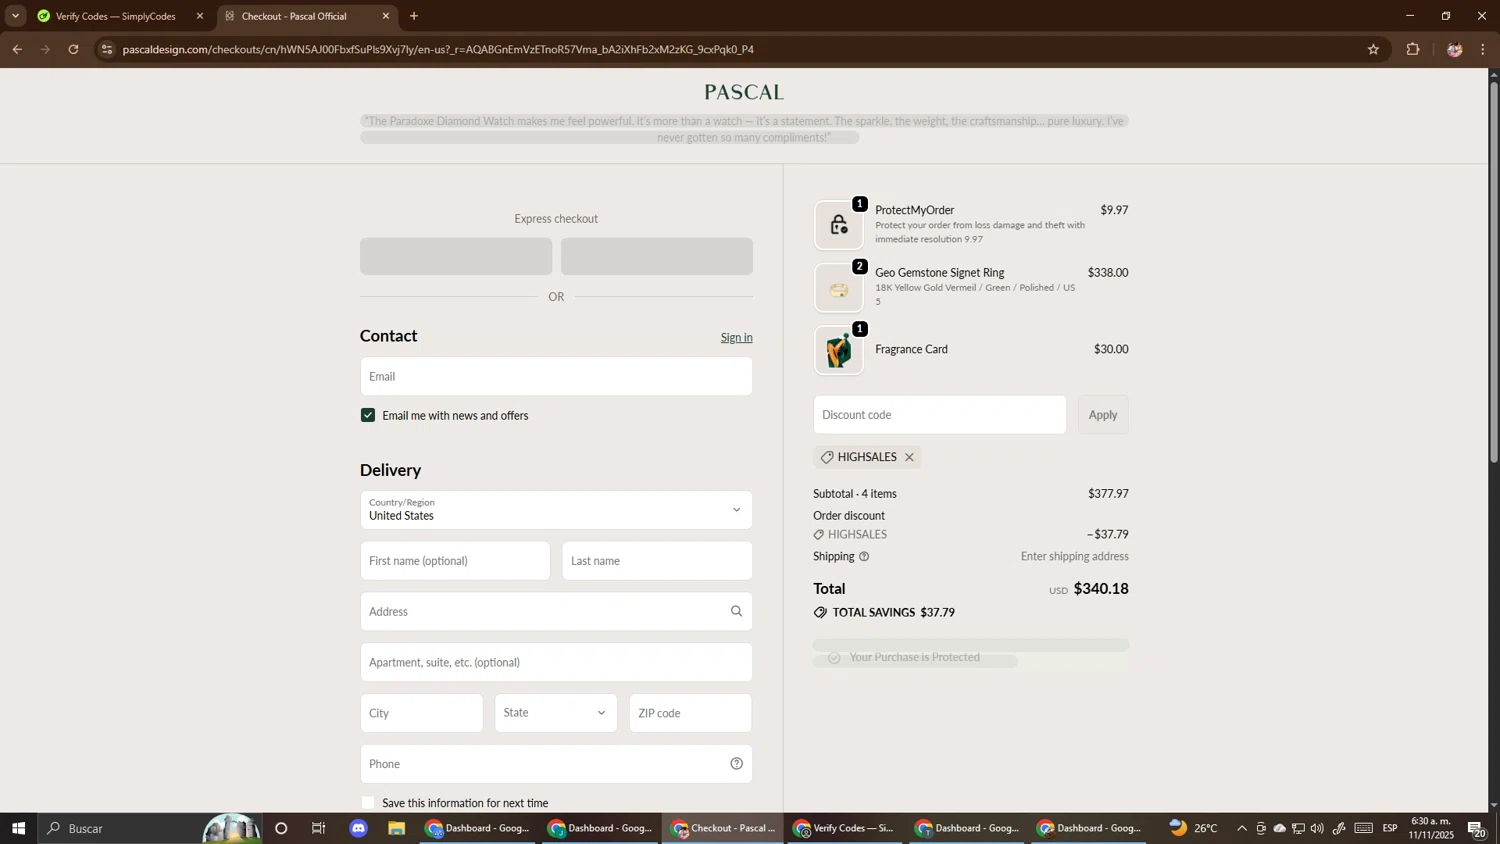Open the Windows Start menu
Screen dimensions: 1500x844
click(18, 828)
